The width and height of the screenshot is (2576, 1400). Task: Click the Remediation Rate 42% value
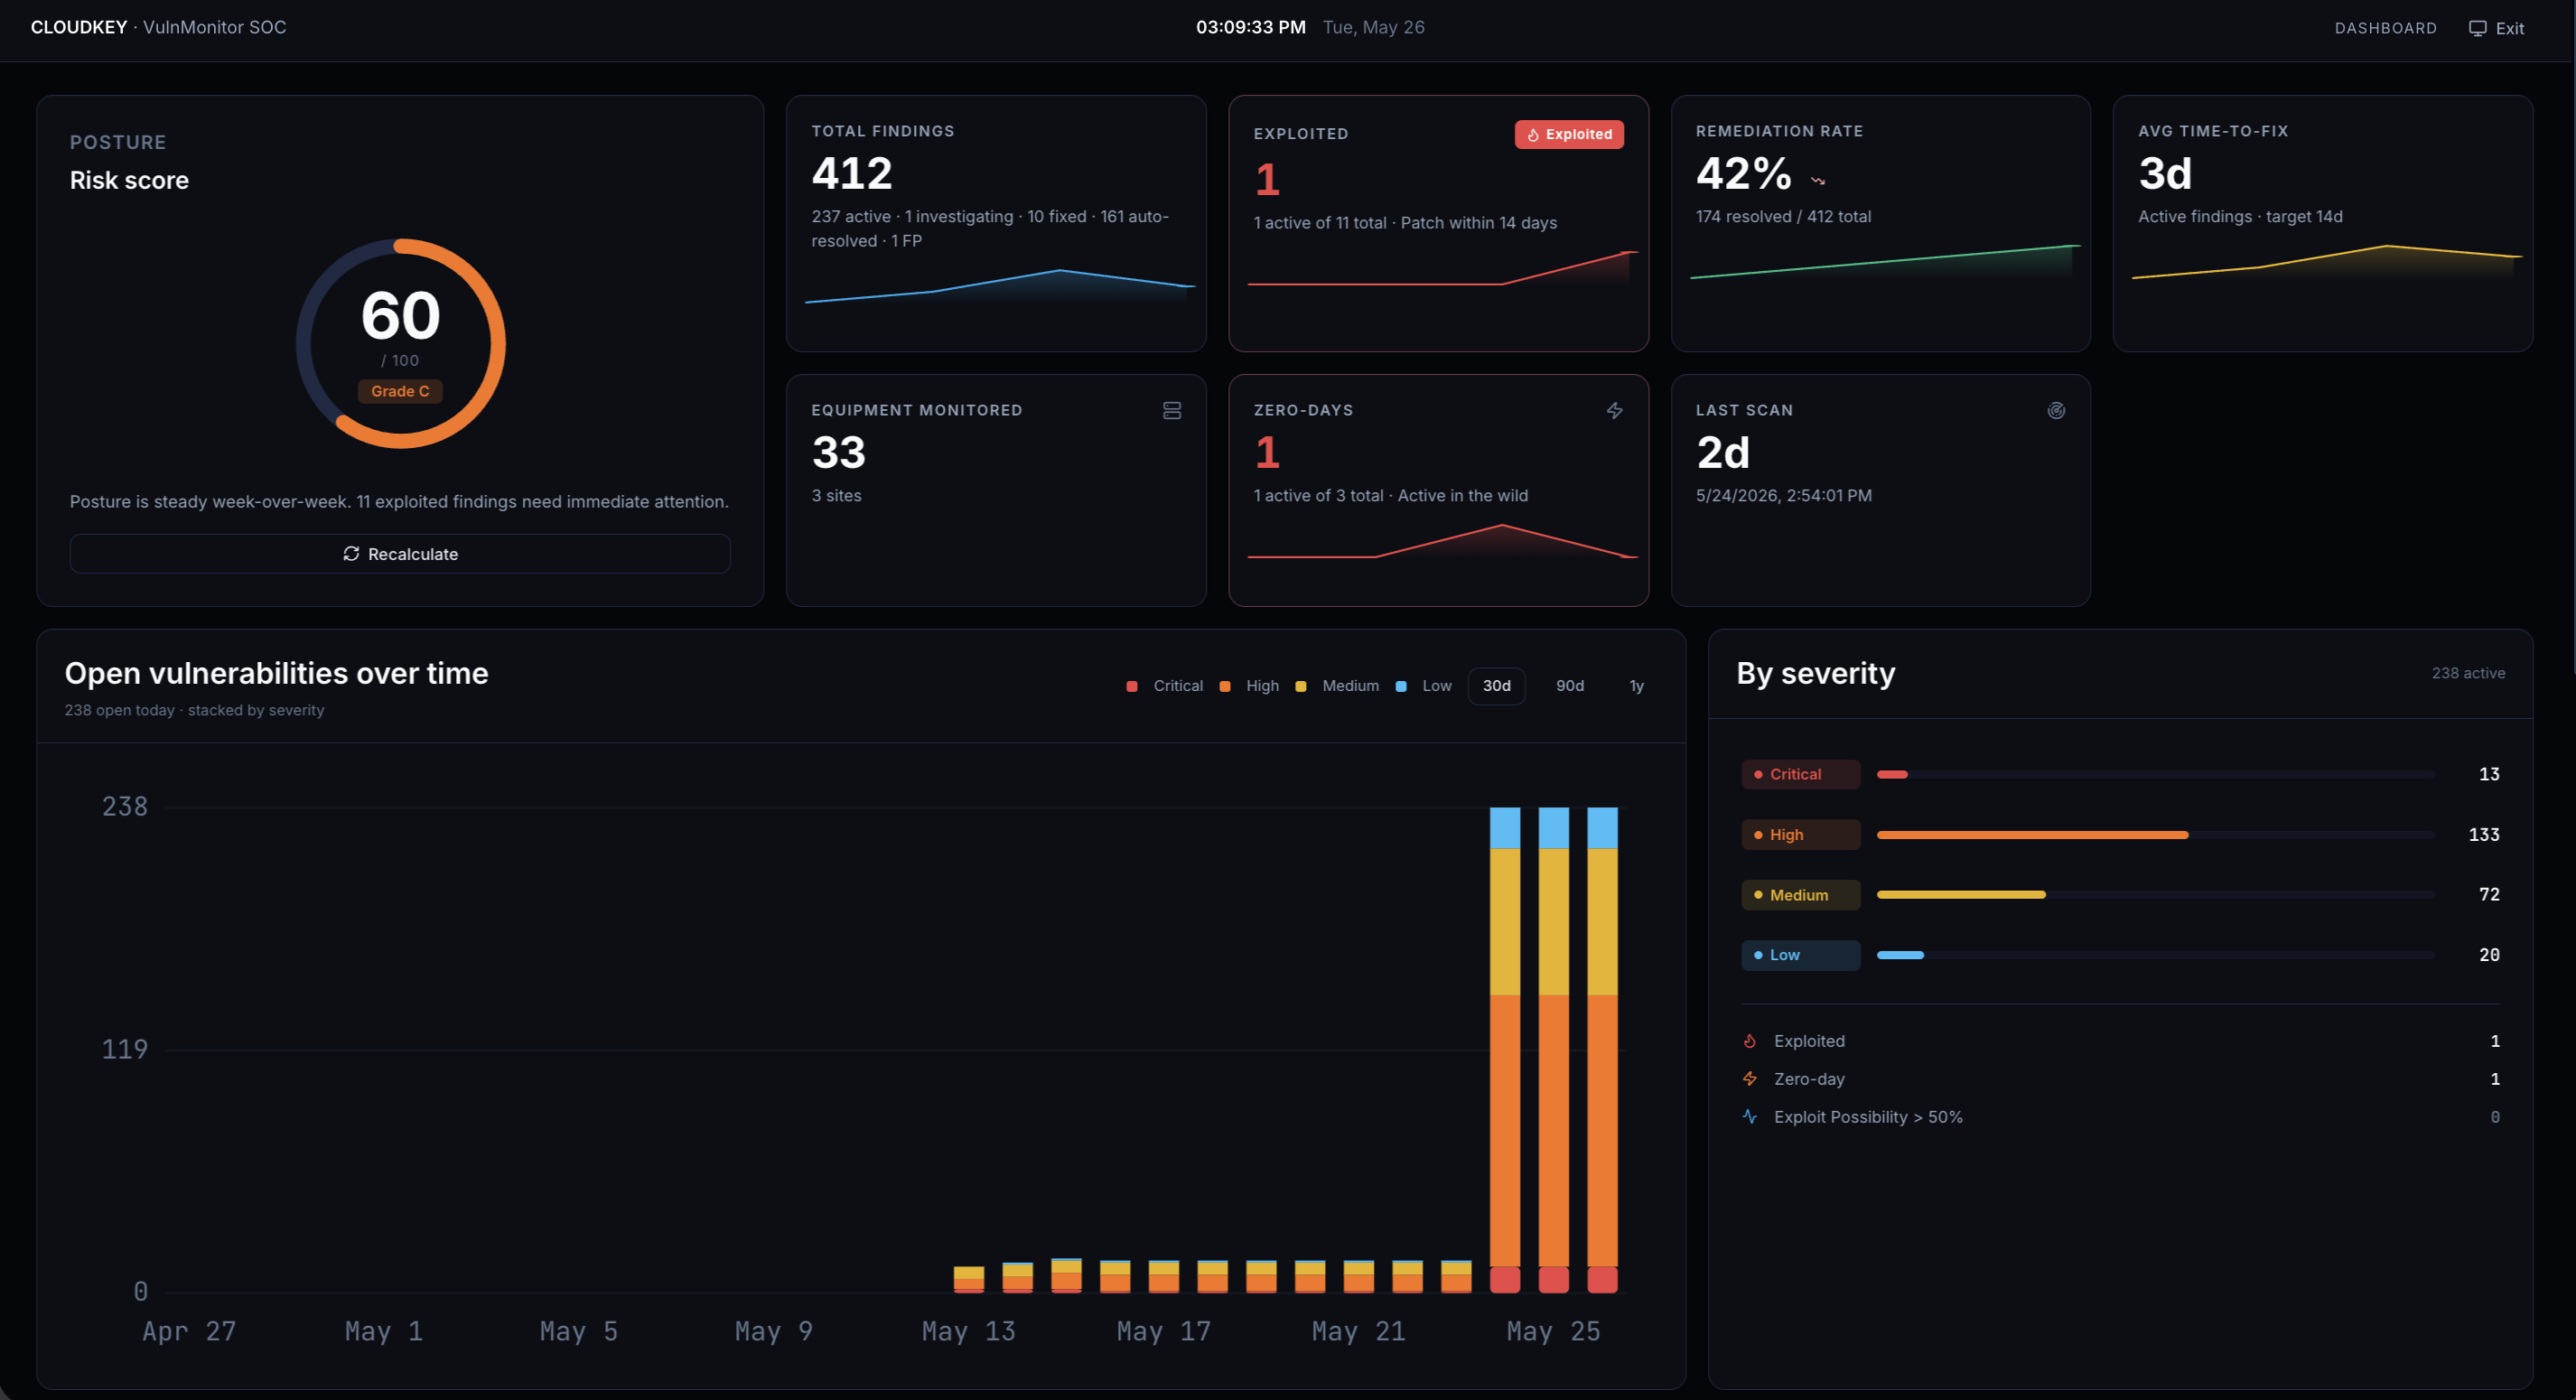[1743, 174]
